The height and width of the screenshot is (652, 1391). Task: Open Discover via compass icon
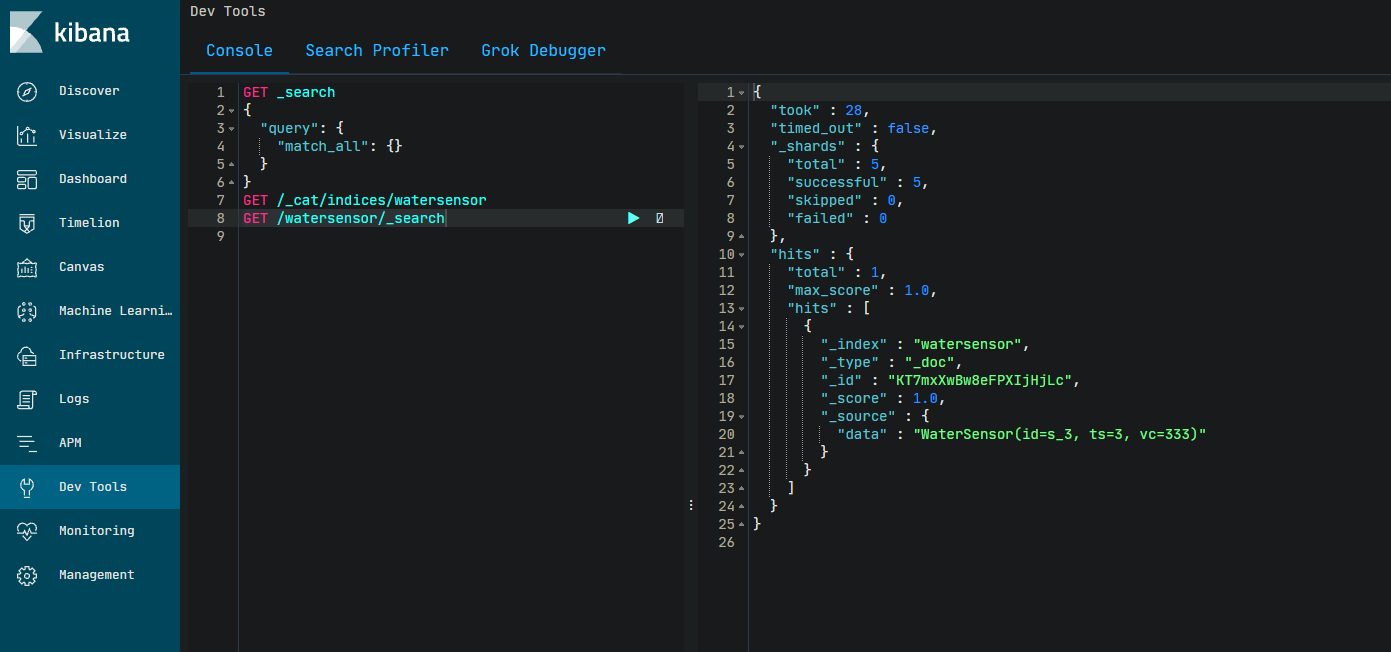(x=27, y=91)
